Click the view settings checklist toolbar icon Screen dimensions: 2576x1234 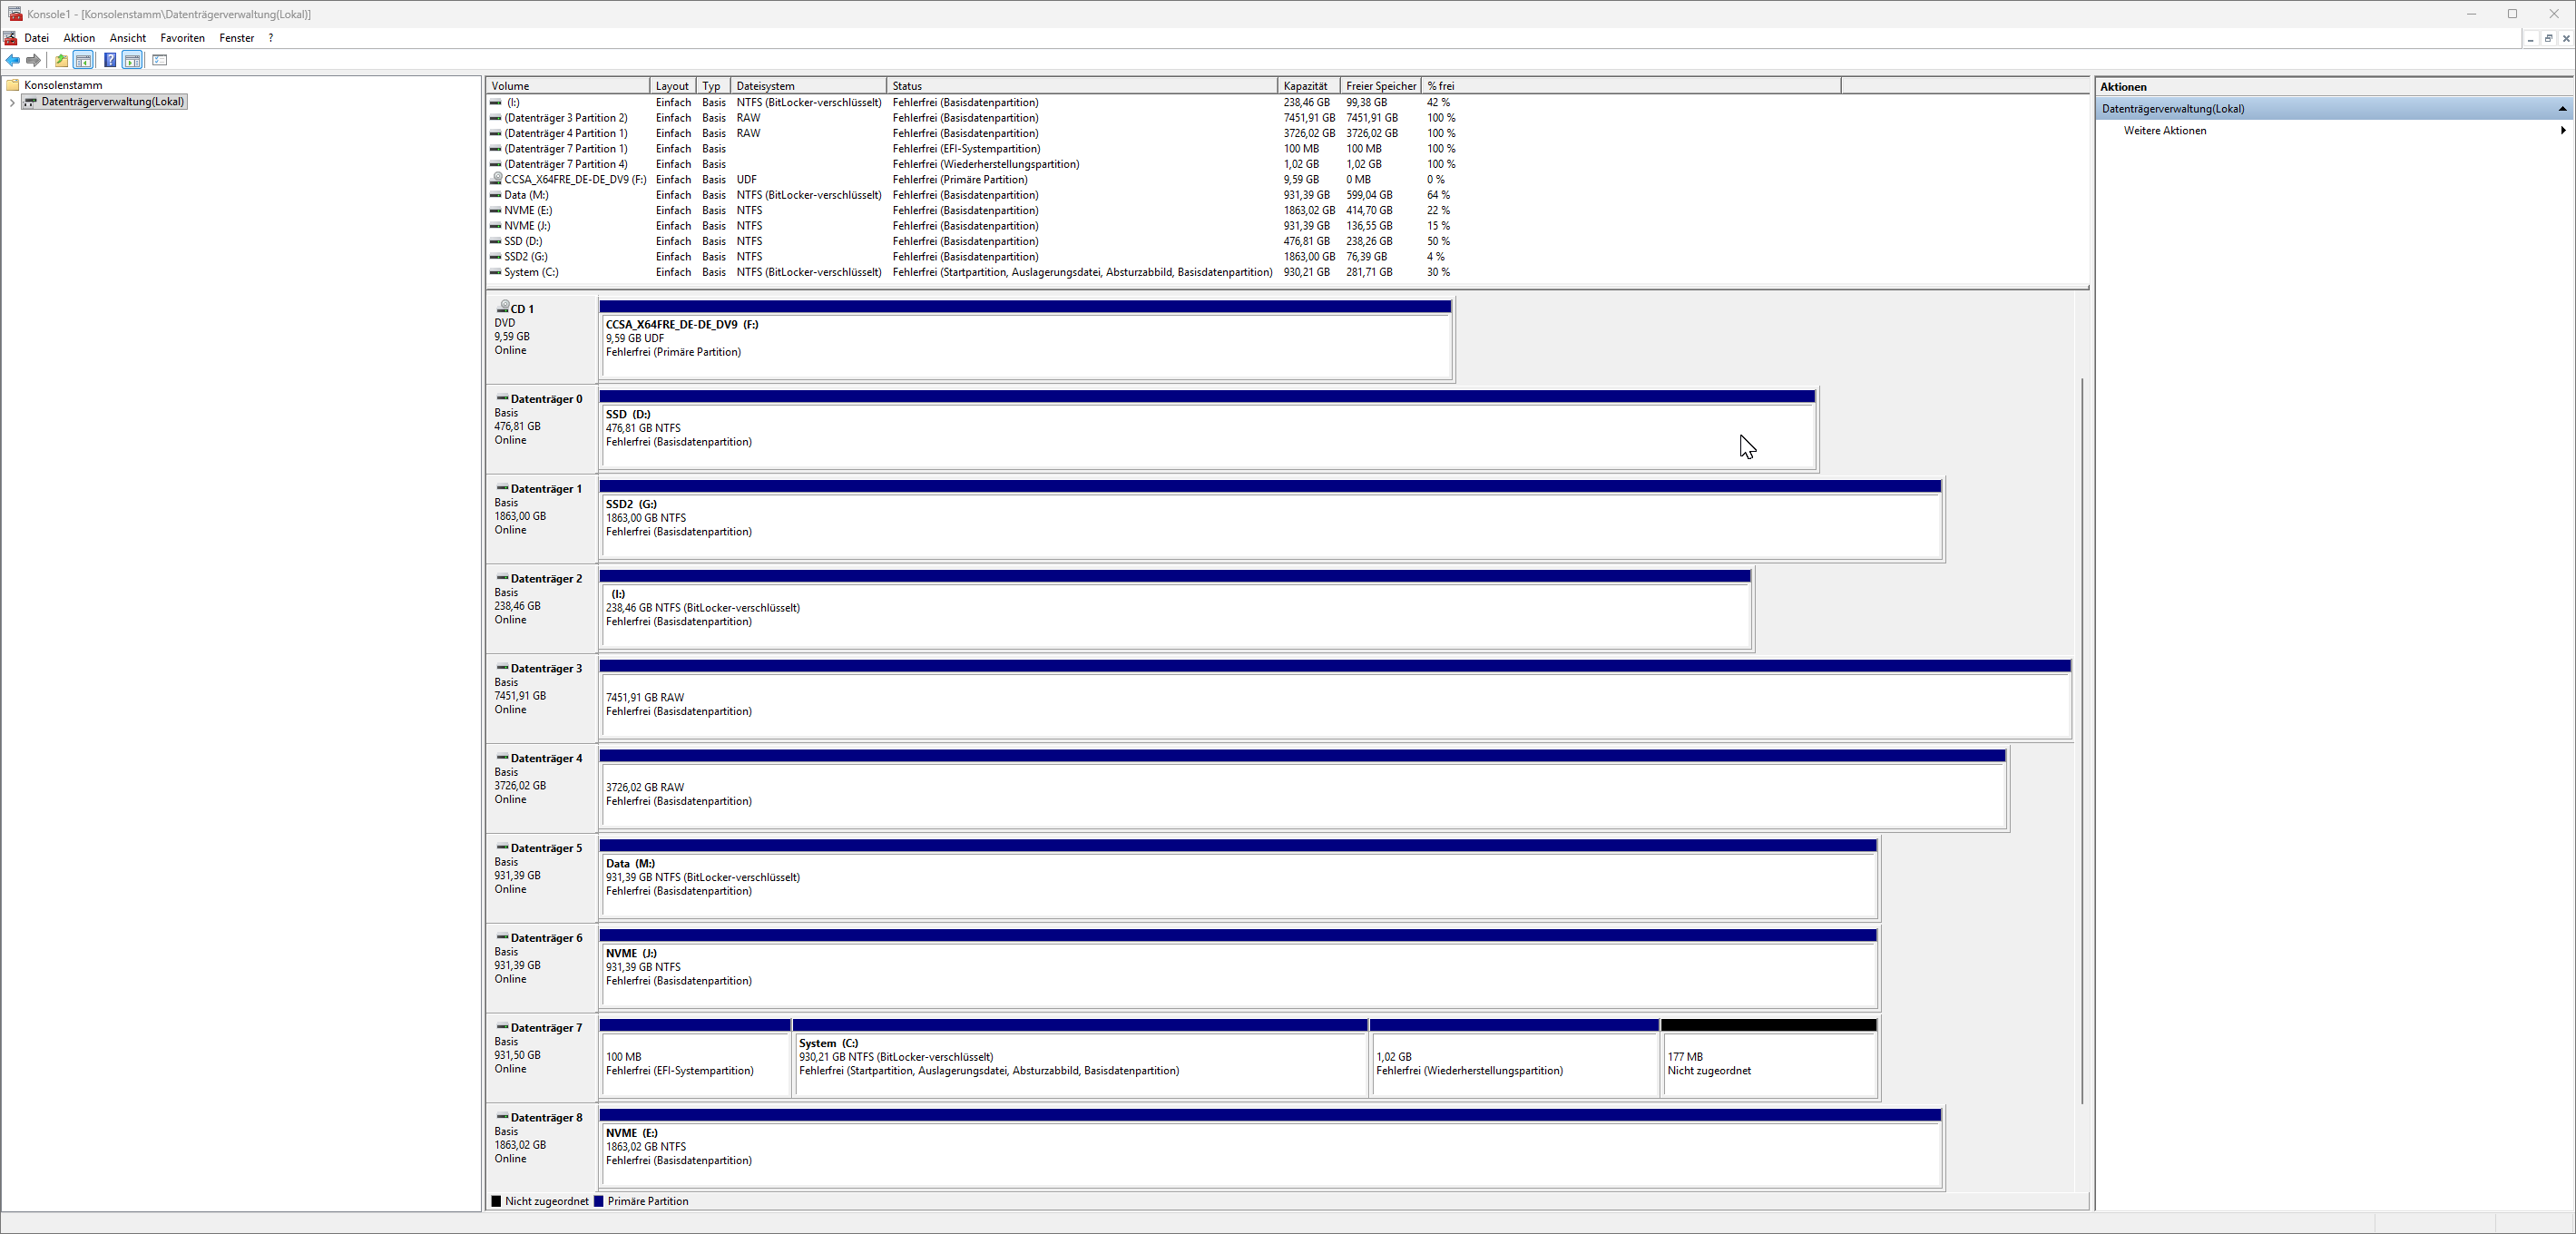click(x=160, y=60)
